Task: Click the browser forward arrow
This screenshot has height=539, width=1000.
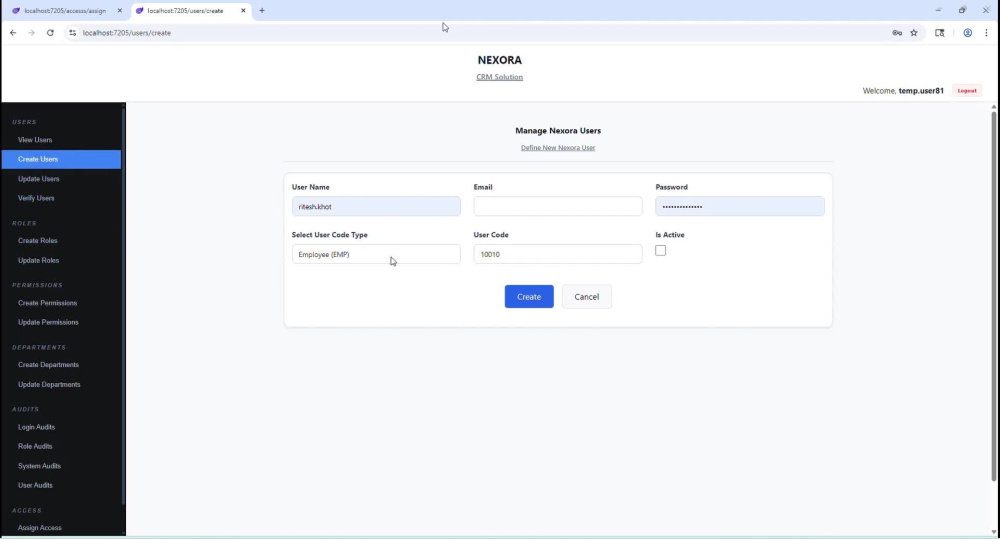Action: pyautogui.click(x=31, y=33)
